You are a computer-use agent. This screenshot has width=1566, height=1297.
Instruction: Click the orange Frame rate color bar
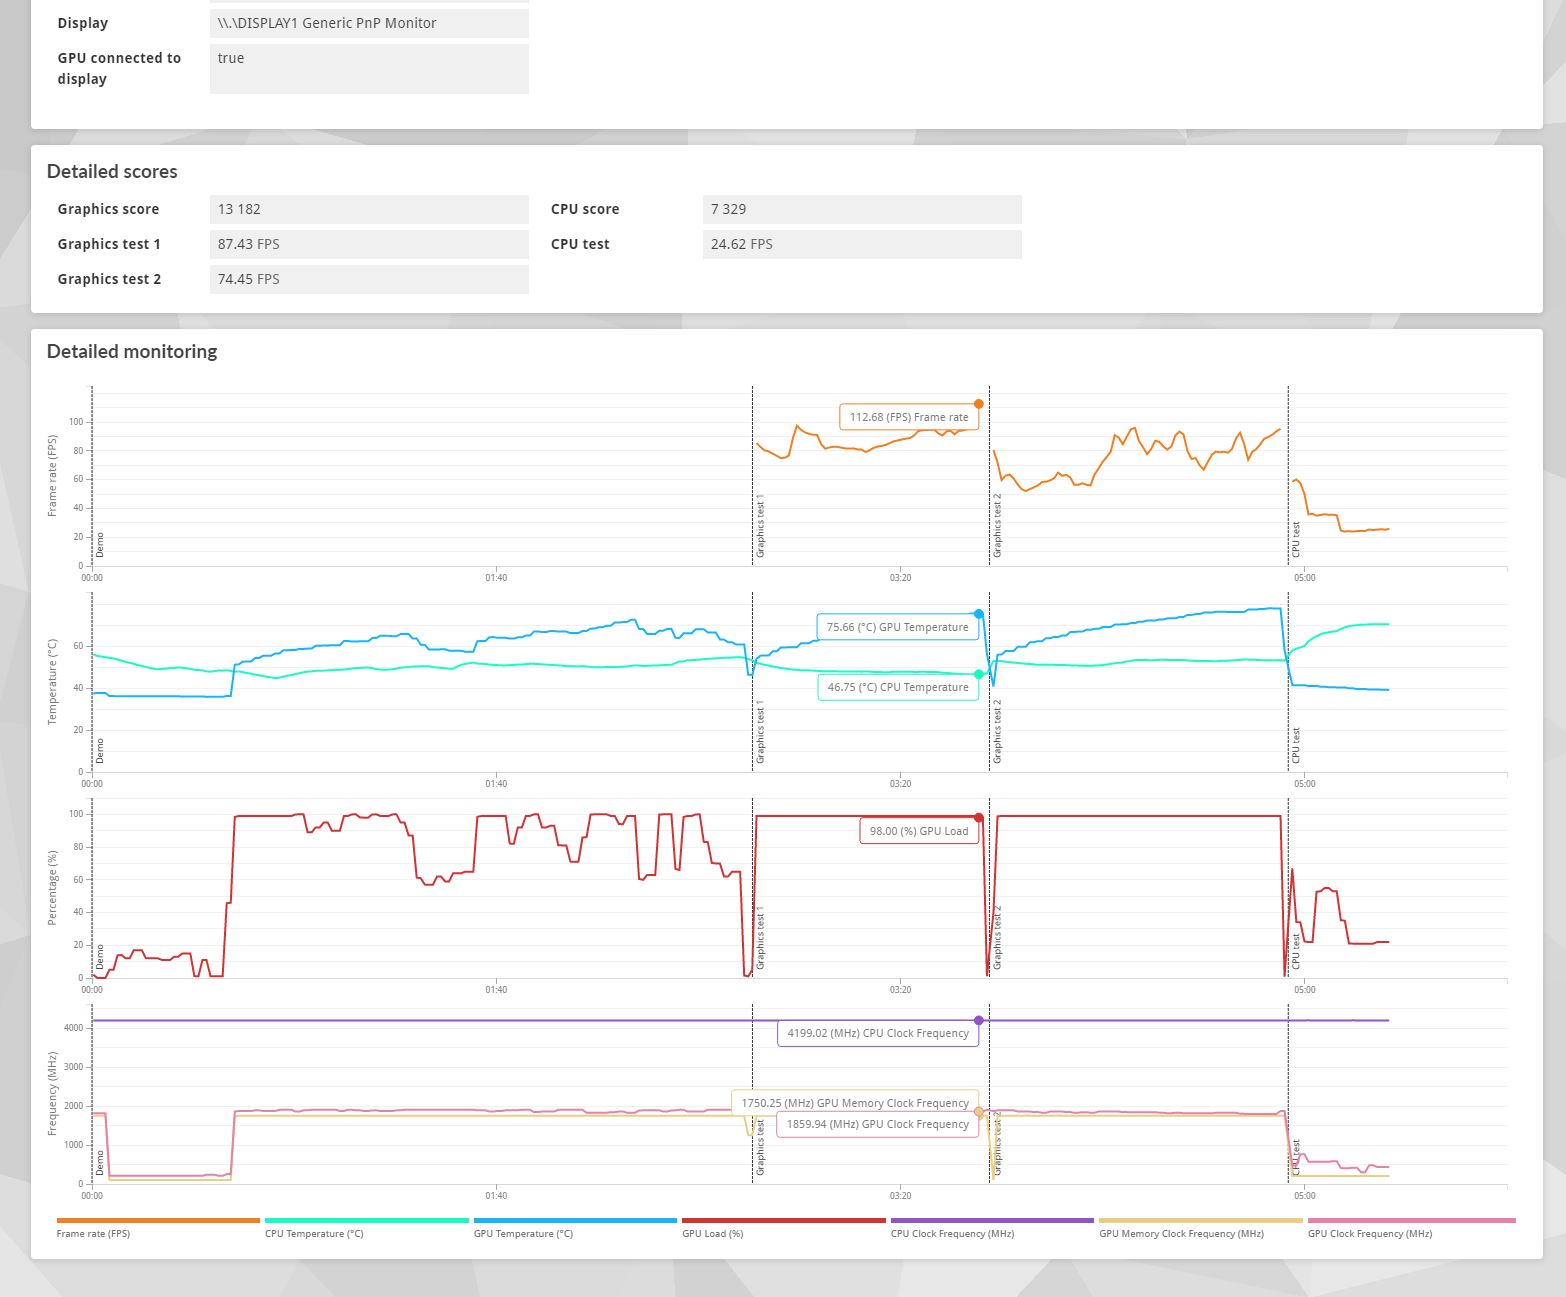pyautogui.click(x=158, y=1220)
